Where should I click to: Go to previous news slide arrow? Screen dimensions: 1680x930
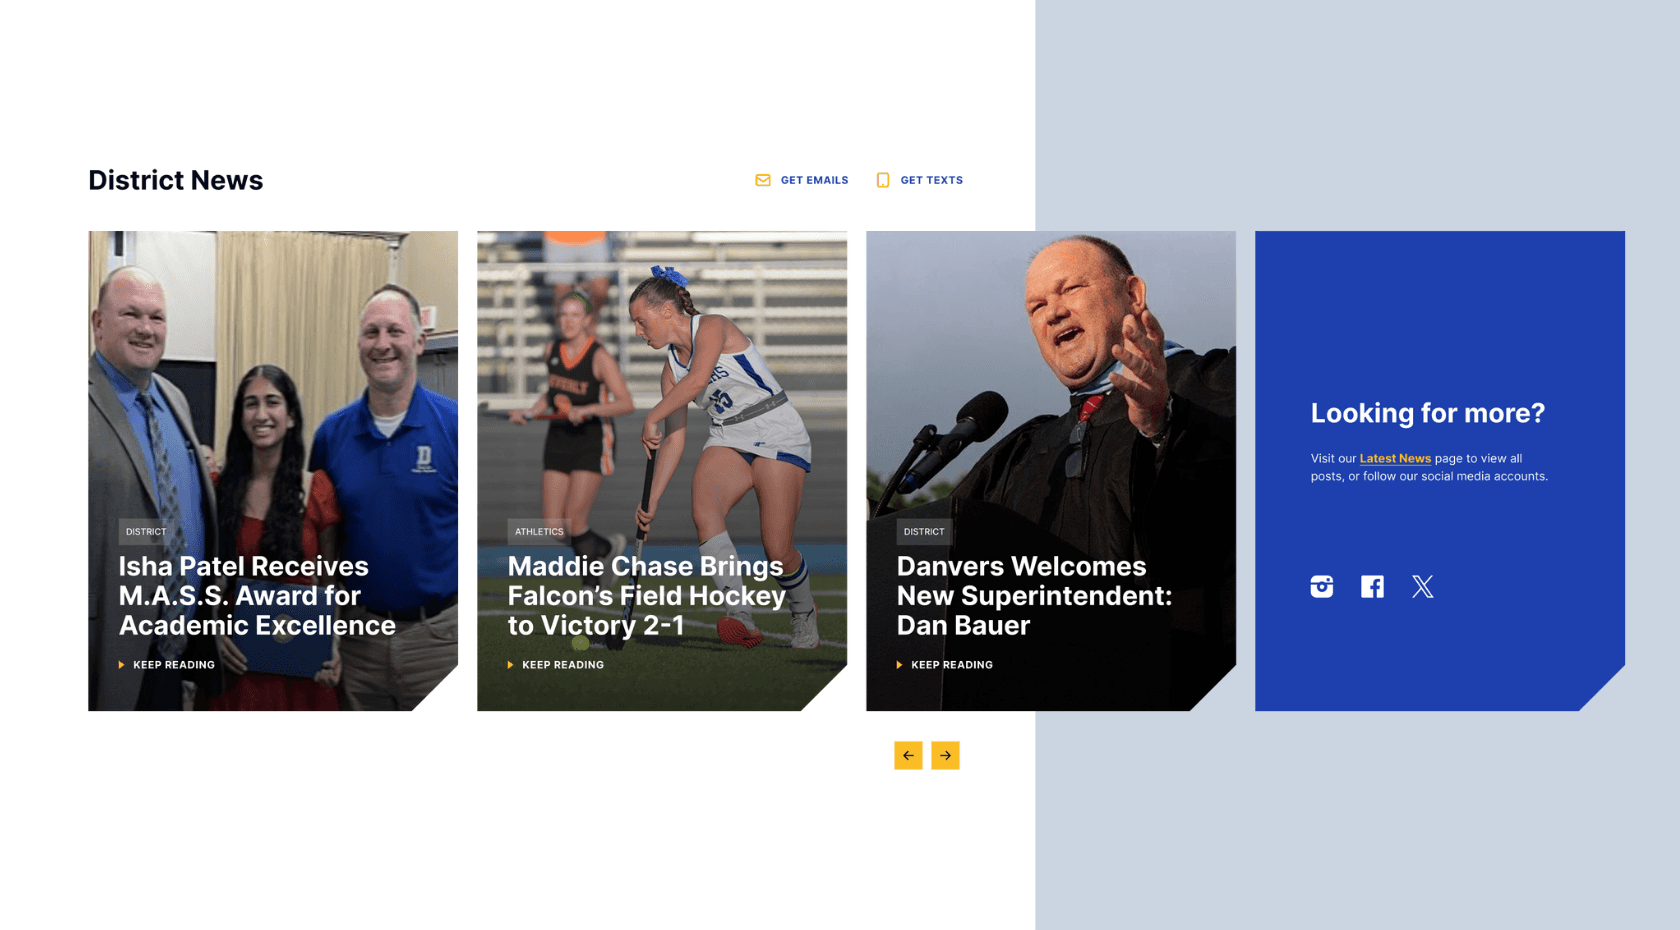pos(908,755)
